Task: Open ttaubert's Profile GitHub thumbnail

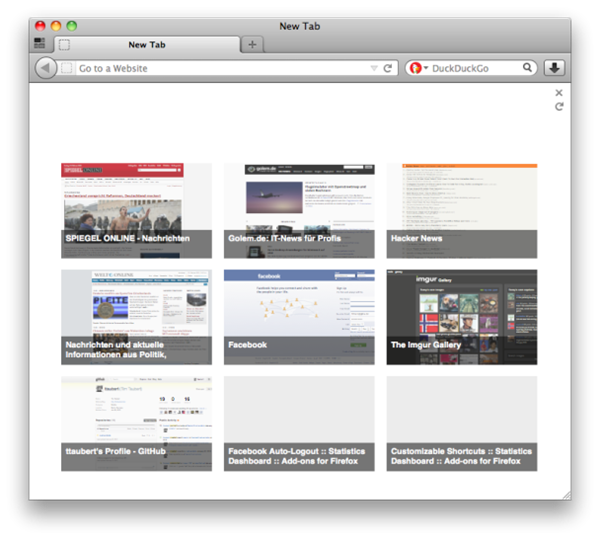Action: [137, 424]
